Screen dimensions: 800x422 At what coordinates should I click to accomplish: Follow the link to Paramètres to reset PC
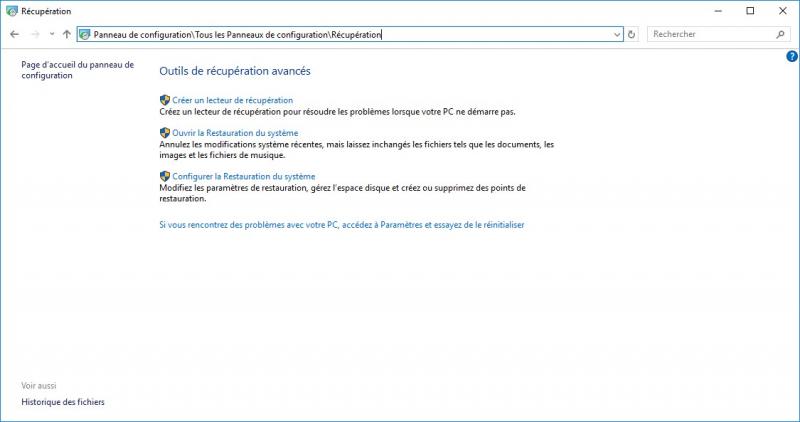point(342,225)
